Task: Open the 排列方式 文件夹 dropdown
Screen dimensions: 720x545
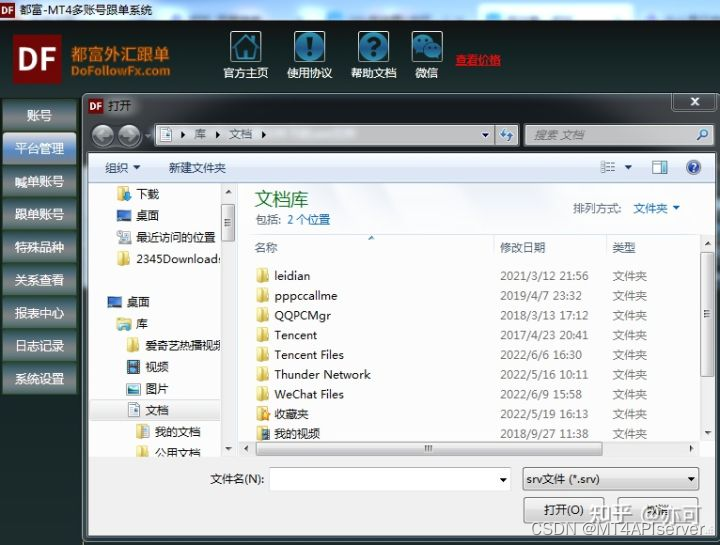Action: (x=657, y=208)
